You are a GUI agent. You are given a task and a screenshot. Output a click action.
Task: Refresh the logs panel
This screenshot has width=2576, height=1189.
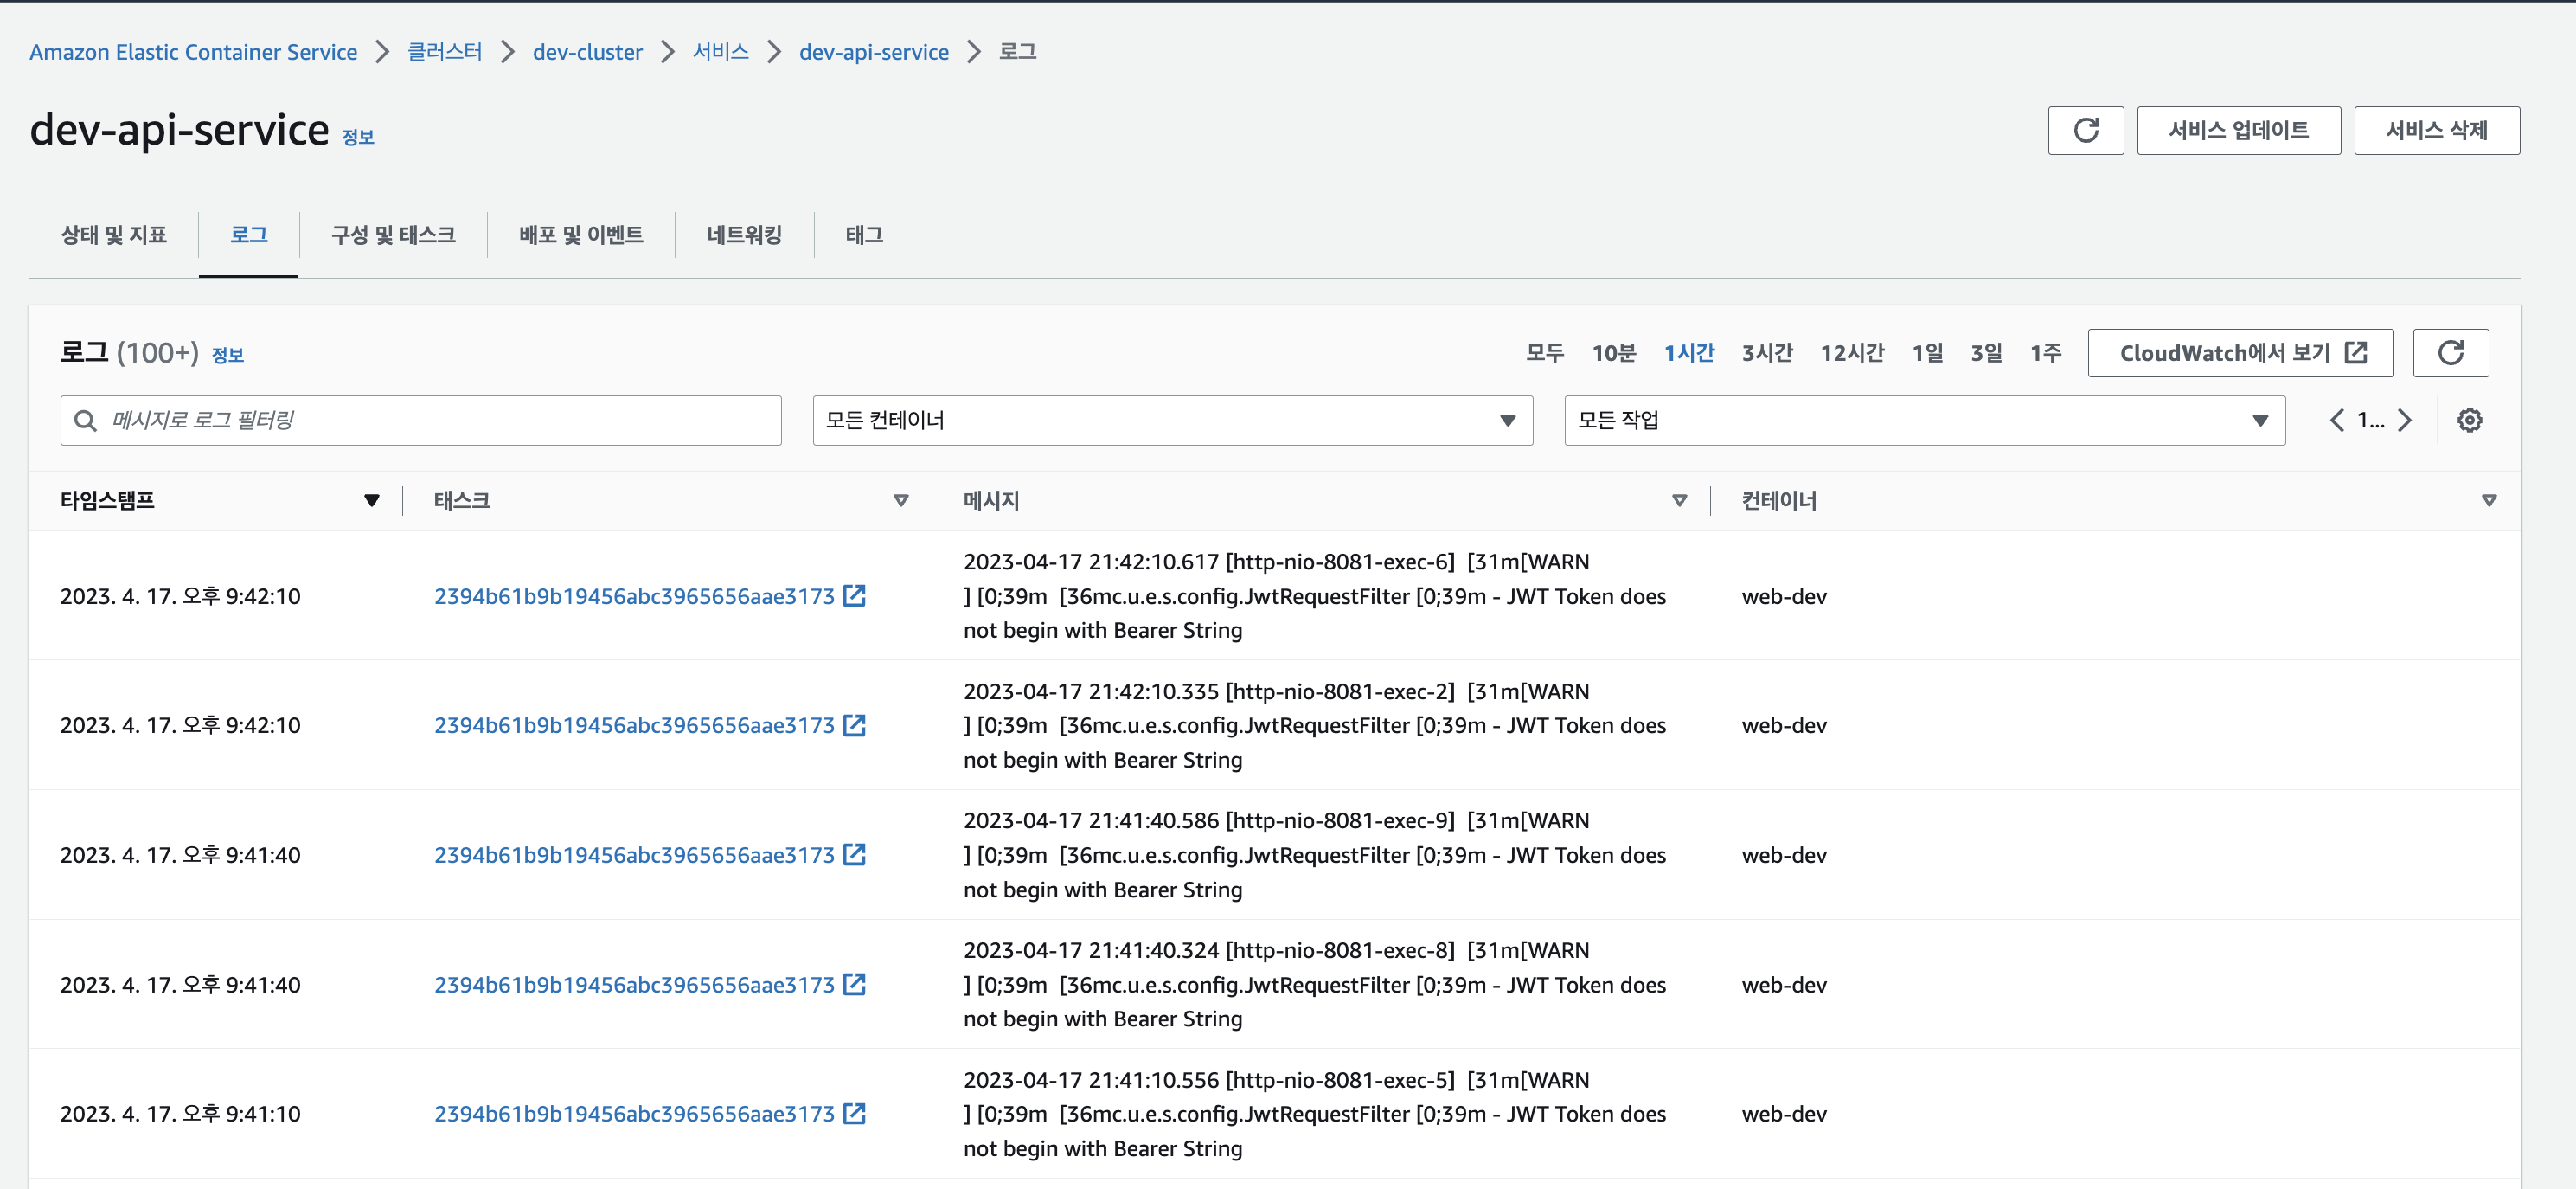[x=2449, y=353]
